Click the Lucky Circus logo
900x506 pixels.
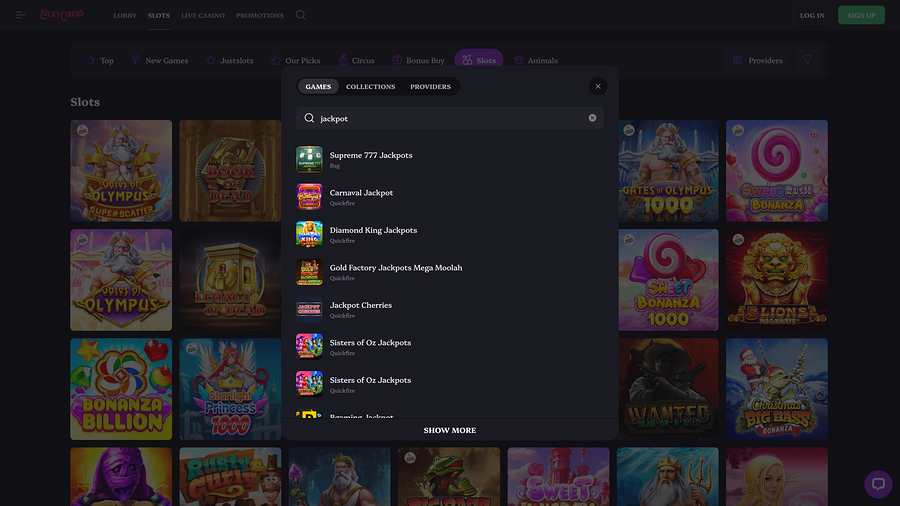point(62,14)
